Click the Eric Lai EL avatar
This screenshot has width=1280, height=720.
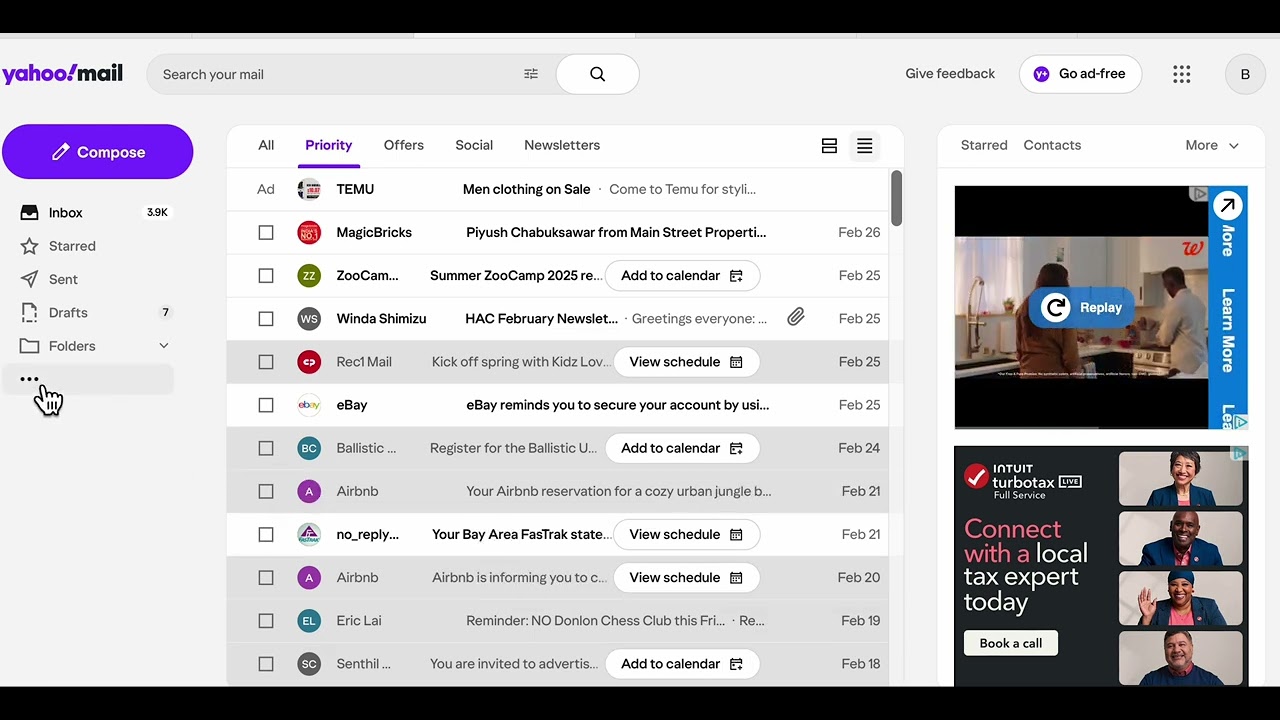309,621
